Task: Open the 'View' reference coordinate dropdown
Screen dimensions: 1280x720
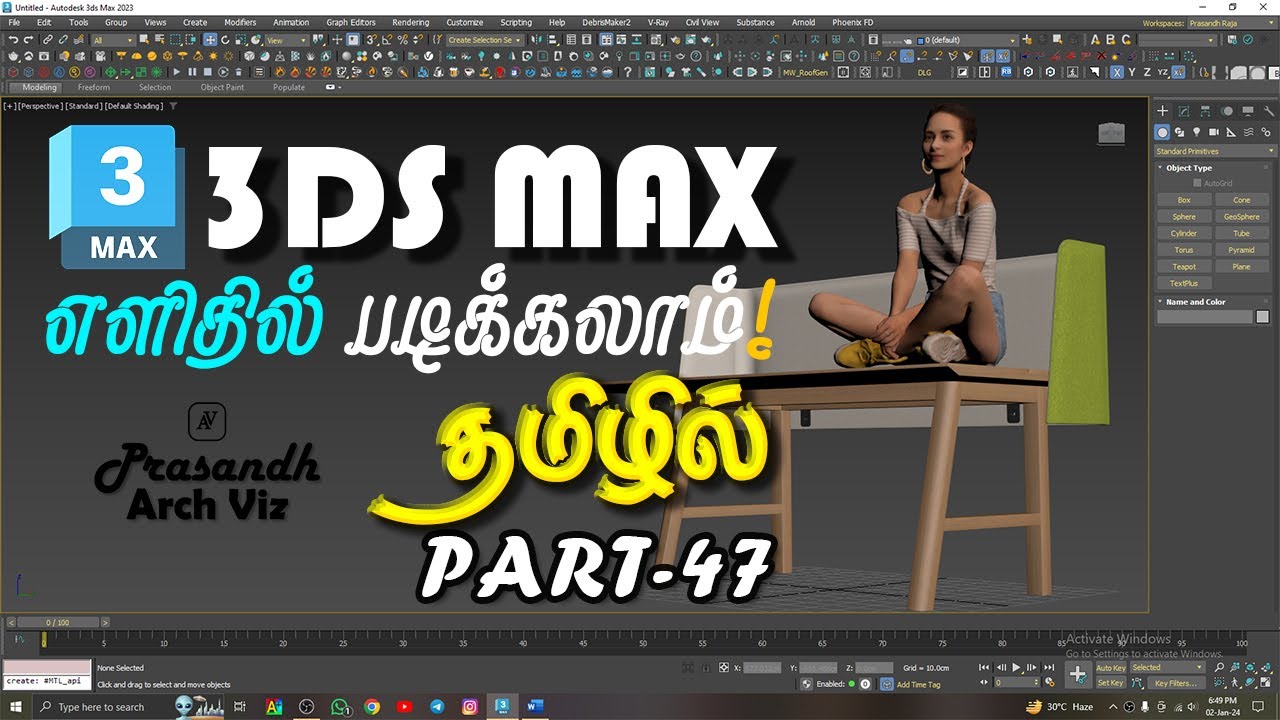Action: pos(287,40)
